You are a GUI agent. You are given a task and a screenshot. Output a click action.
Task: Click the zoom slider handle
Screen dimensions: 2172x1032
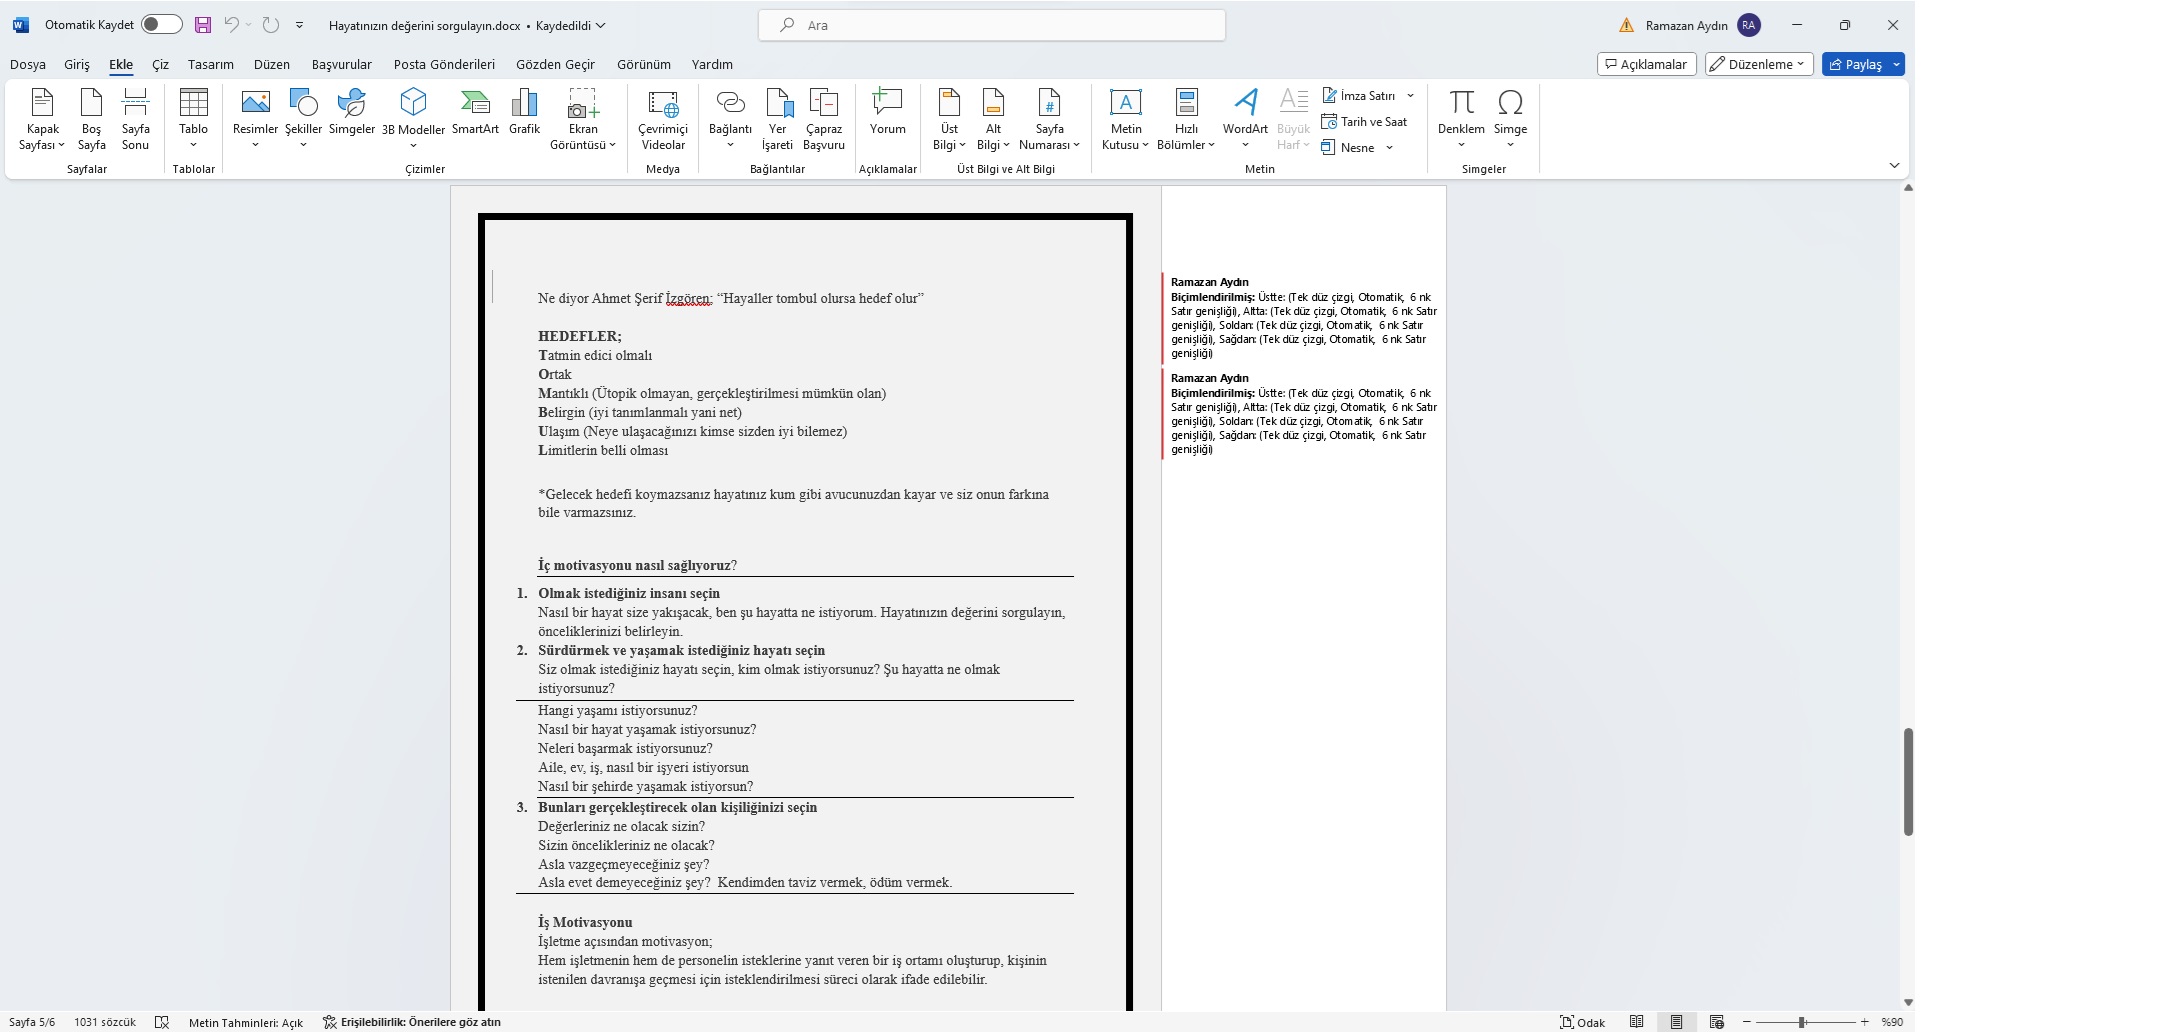tap(1801, 1022)
